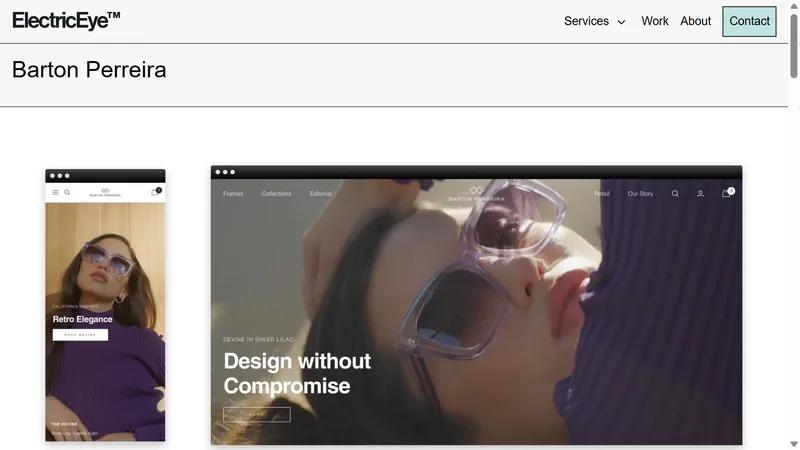Click Barton Perreira logo in desktop mockup

pos(476,194)
